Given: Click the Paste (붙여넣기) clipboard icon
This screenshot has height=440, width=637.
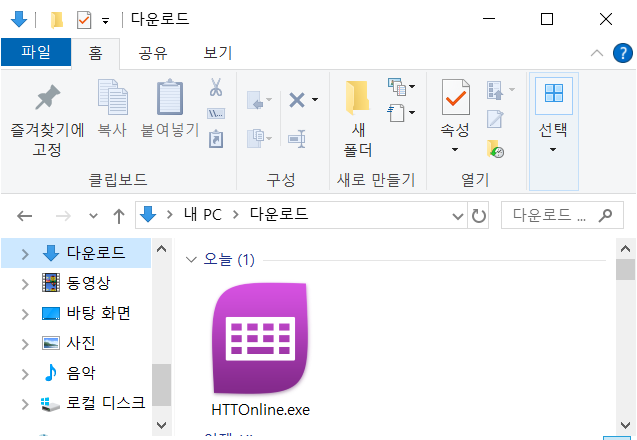Looking at the screenshot, I should click(x=170, y=97).
